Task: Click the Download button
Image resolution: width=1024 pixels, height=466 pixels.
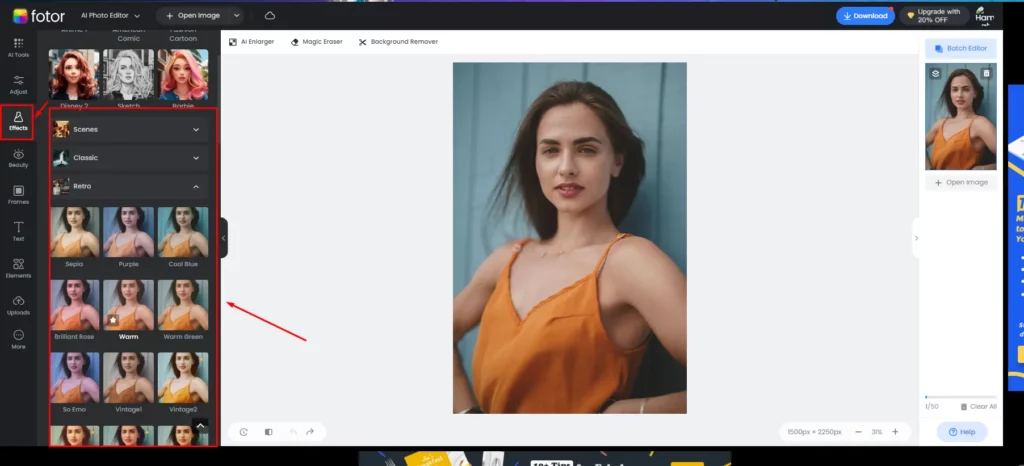Action: (865, 16)
